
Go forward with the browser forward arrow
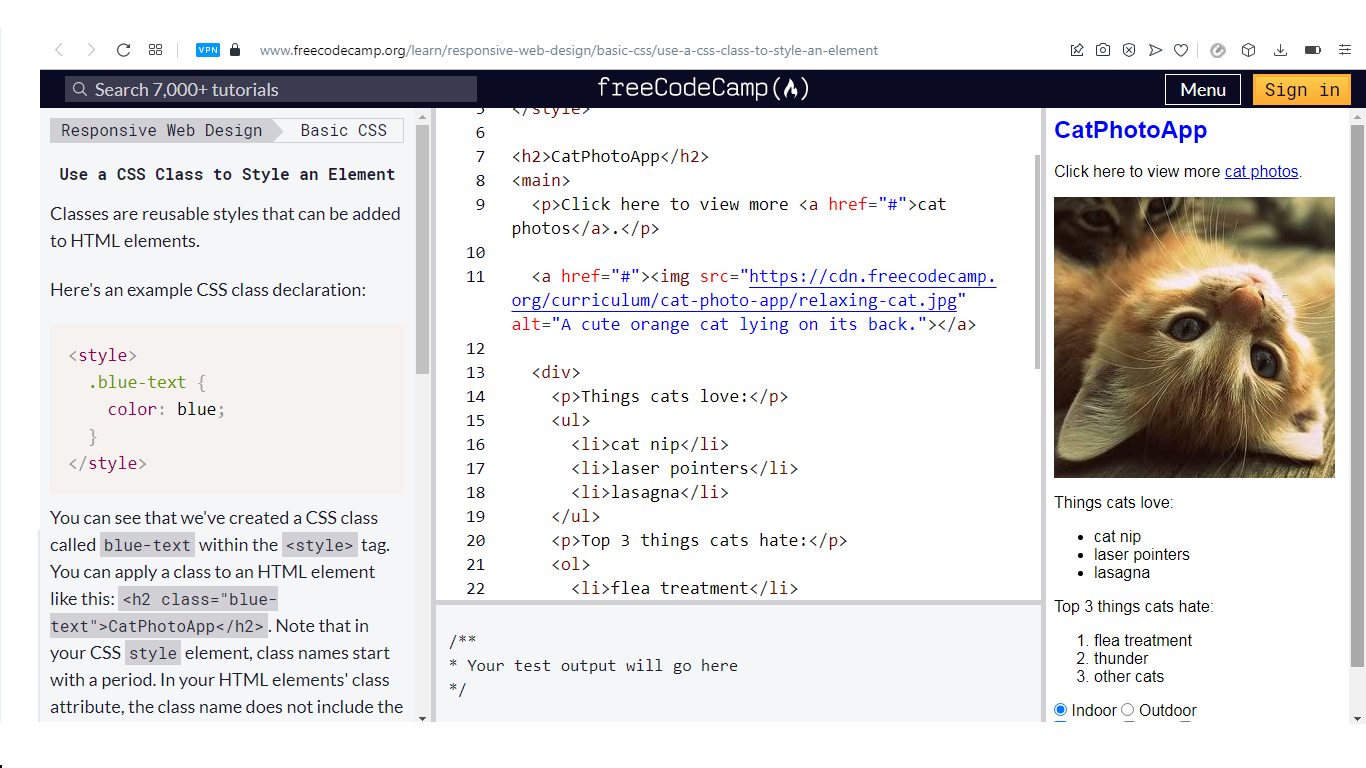pyautogui.click(x=91, y=50)
